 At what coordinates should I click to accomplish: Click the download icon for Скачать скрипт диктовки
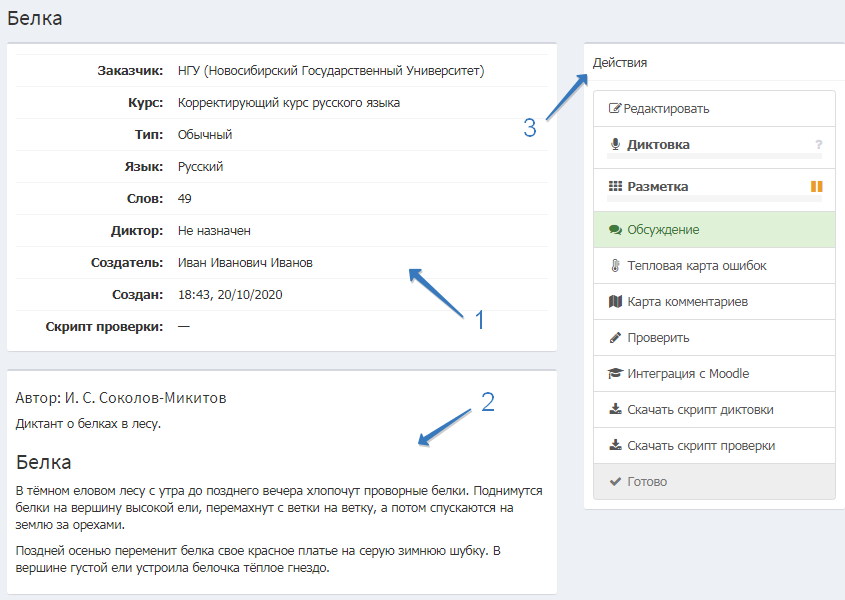tap(615, 410)
